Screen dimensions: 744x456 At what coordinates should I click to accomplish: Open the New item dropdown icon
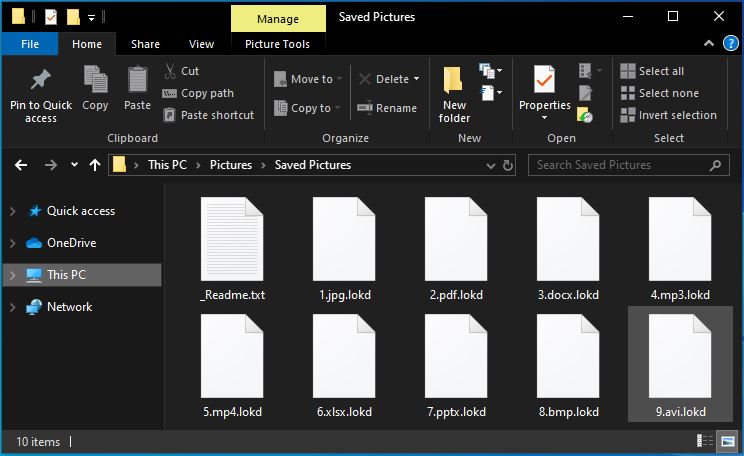490,71
